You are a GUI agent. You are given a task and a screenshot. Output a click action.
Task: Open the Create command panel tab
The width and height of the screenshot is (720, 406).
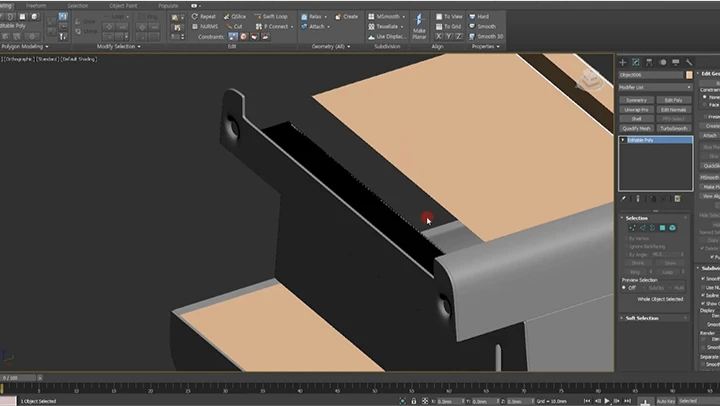623,62
